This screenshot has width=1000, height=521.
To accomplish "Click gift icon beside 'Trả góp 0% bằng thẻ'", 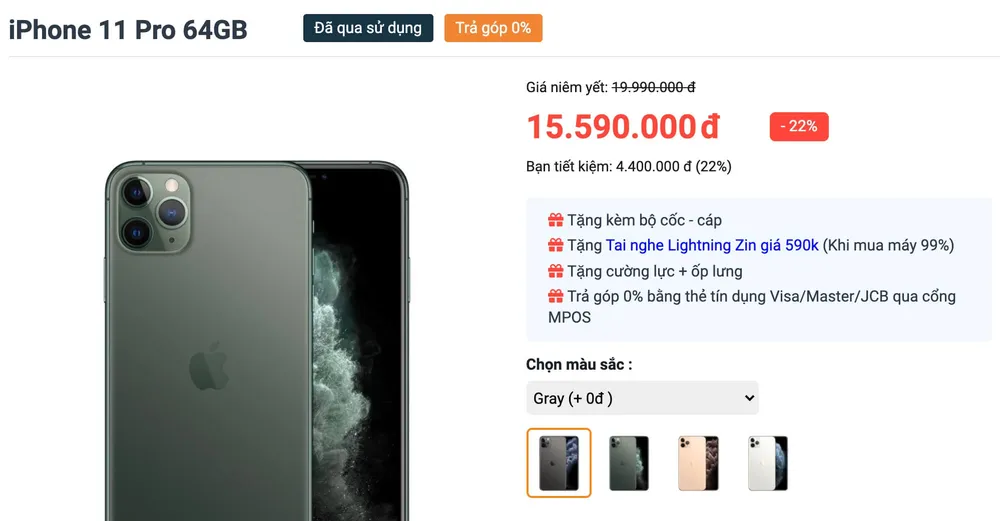I will coord(555,297).
